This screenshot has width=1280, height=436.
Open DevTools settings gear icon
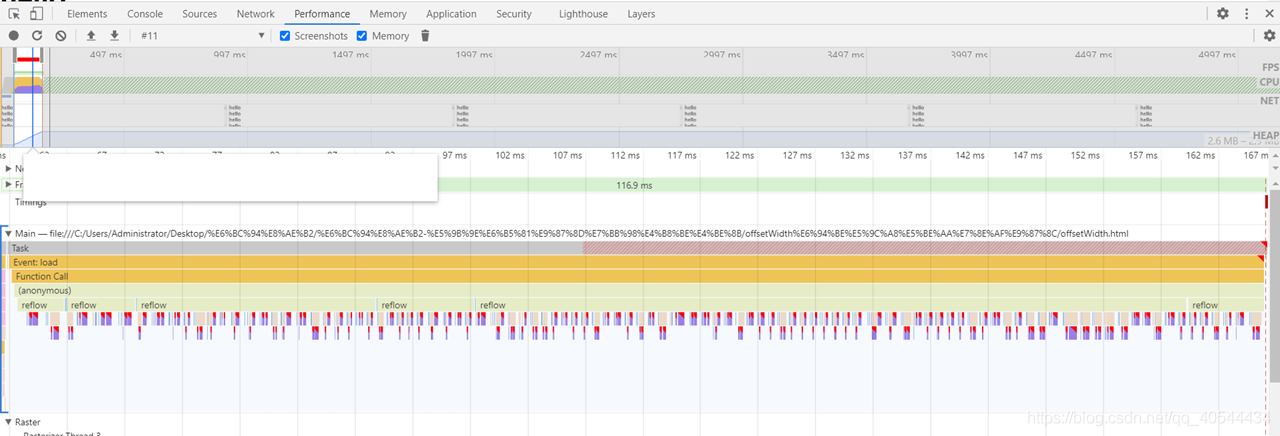(1223, 14)
